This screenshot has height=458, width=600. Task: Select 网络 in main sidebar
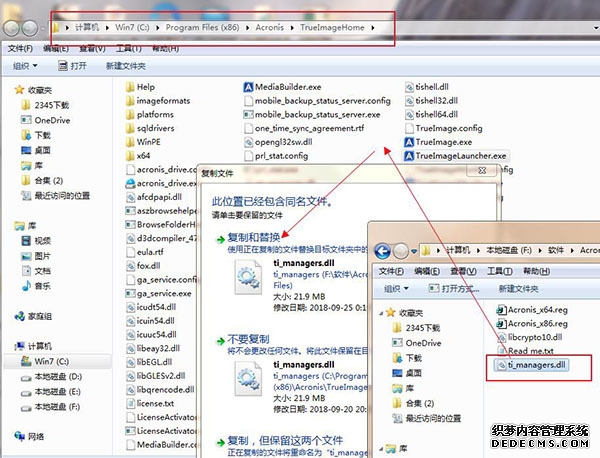29,437
